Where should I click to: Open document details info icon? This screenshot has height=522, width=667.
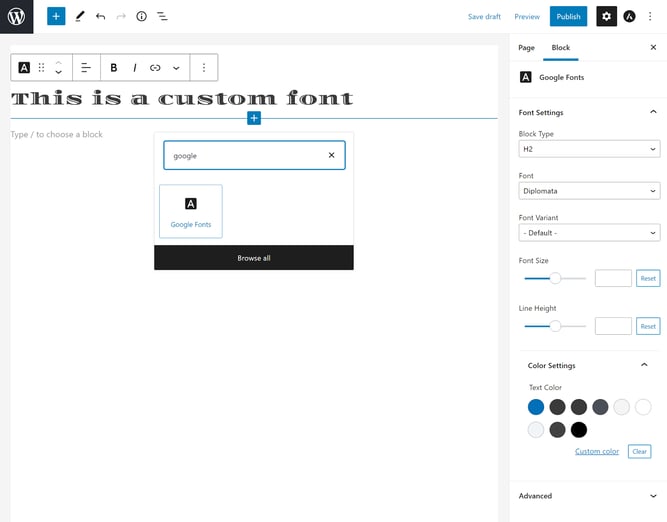coord(142,17)
